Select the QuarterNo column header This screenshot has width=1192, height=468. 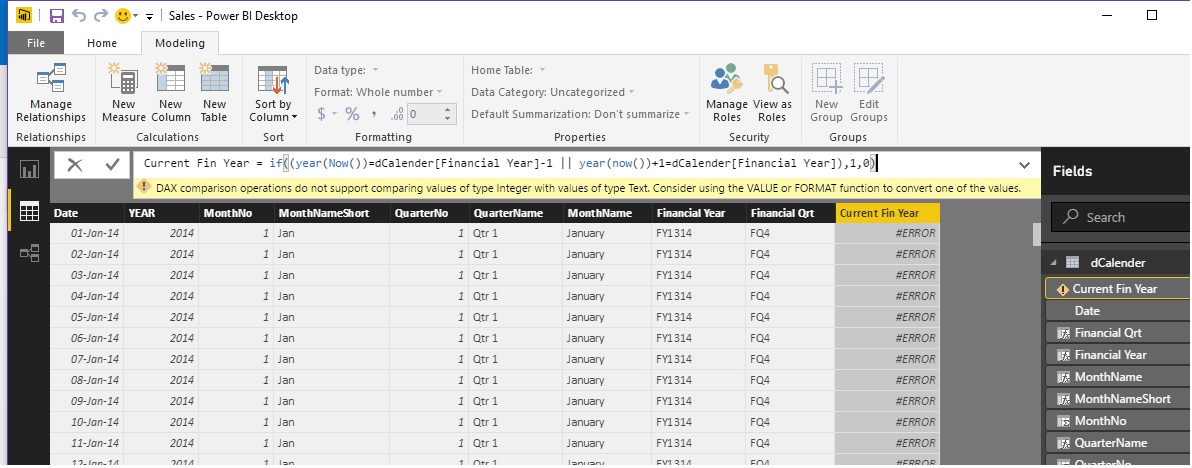429,213
